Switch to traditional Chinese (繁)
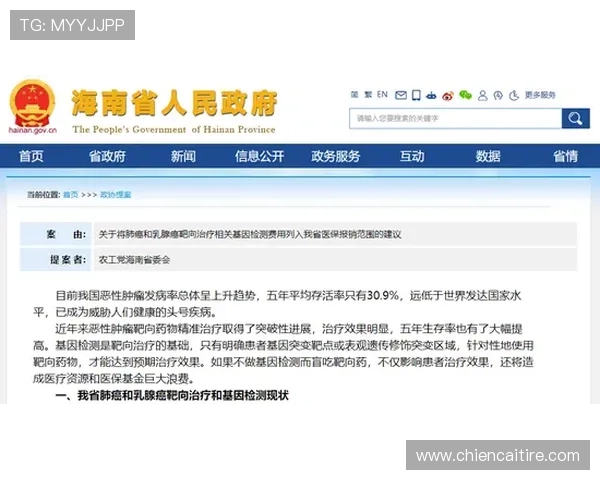The image size is (600, 480). coord(368,95)
